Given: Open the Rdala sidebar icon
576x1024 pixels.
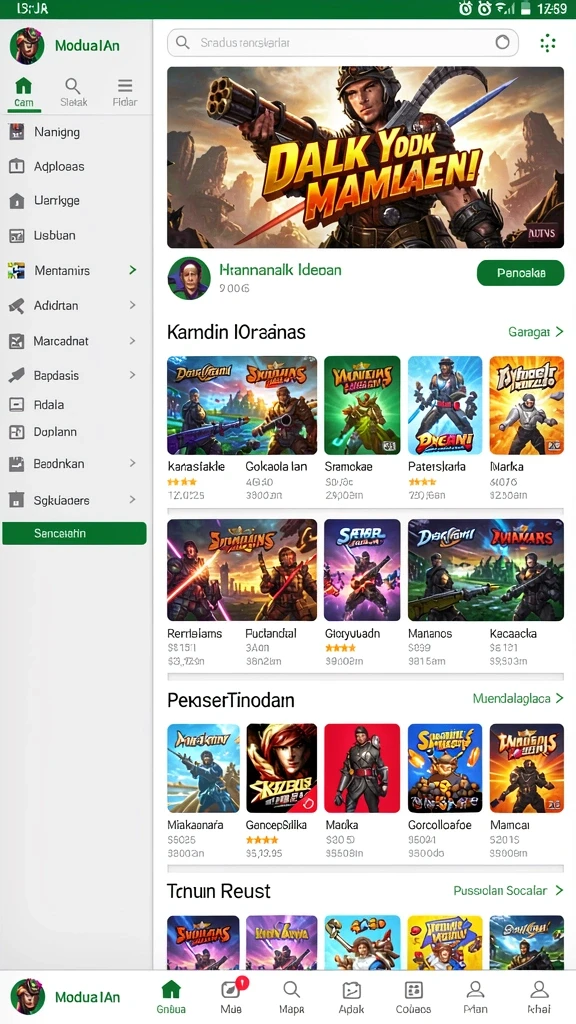Looking at the screenshot, I should 16,405.
